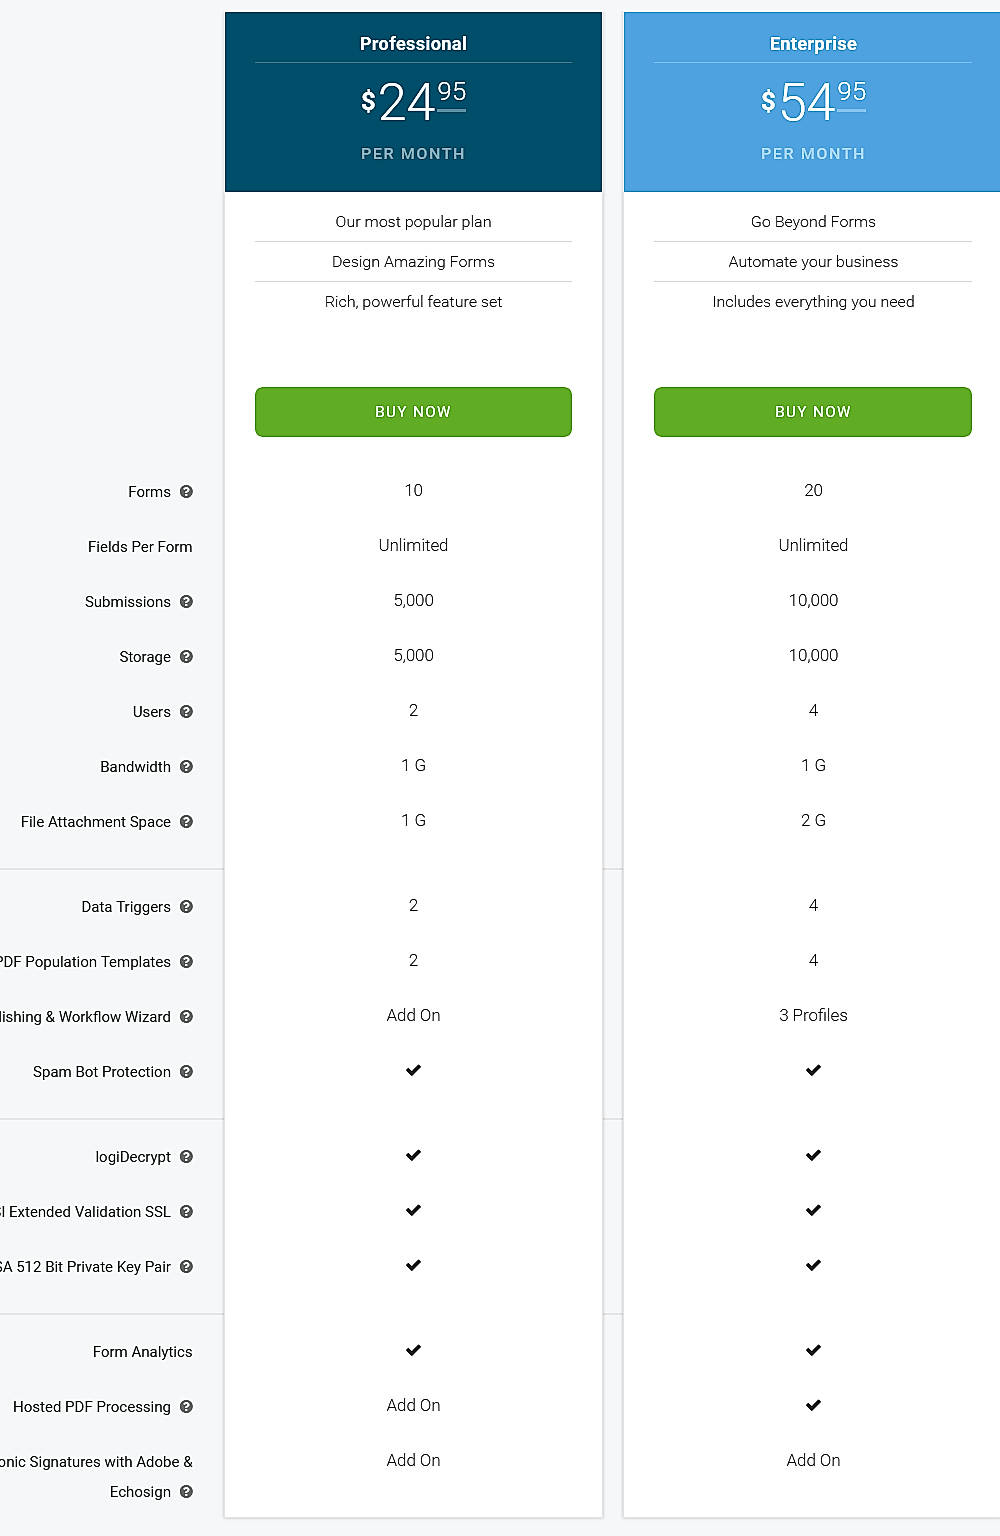Open the Data Triggers question mark icon
1000x1536 pixels.
pos(186,906)
